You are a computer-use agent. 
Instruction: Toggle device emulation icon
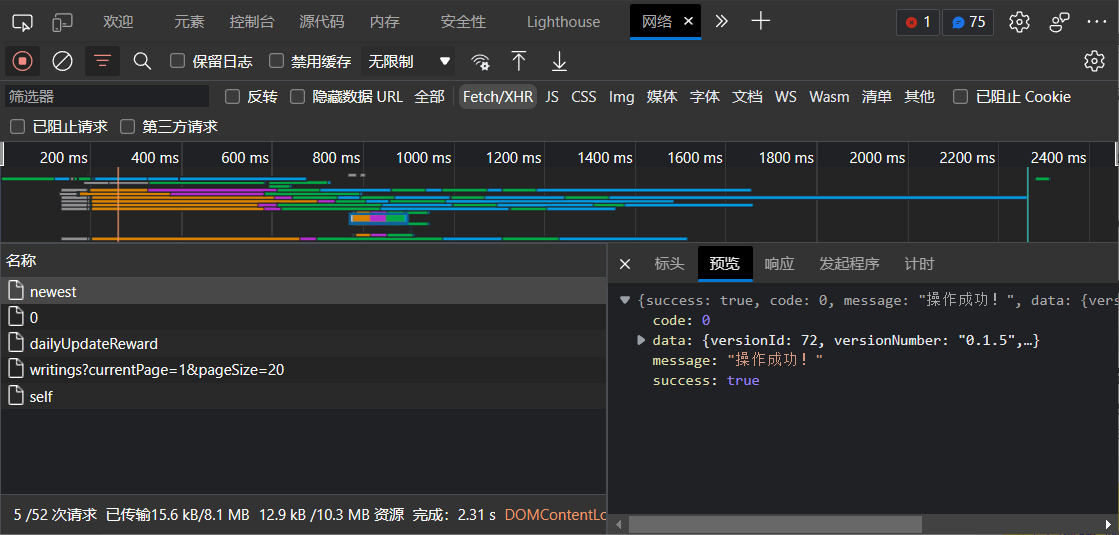[x=63, y=22]
